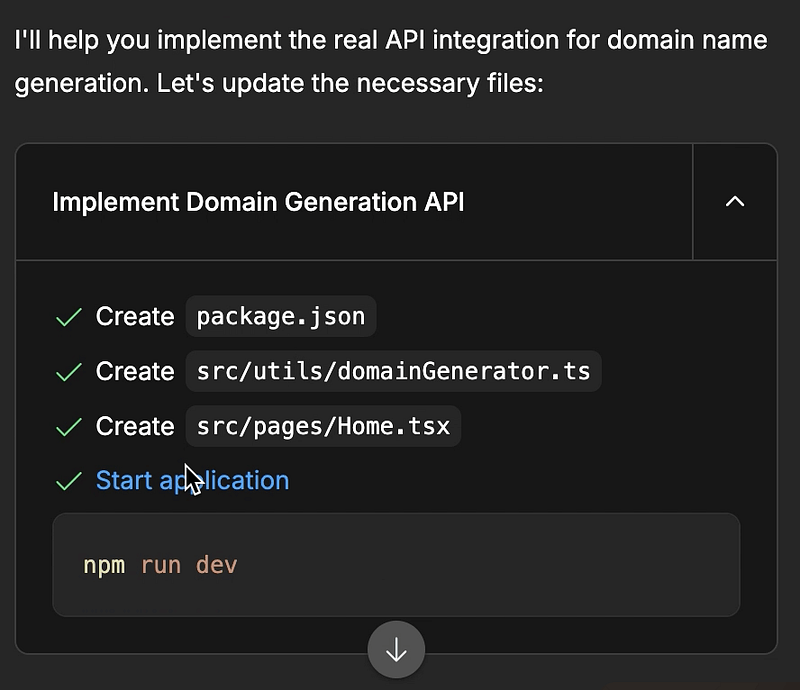Image resolution: width=800 pixels, height=690 pixels.
Task: Open the src/utils/domainGenerator.ts file chip
Action: (393, 372)
